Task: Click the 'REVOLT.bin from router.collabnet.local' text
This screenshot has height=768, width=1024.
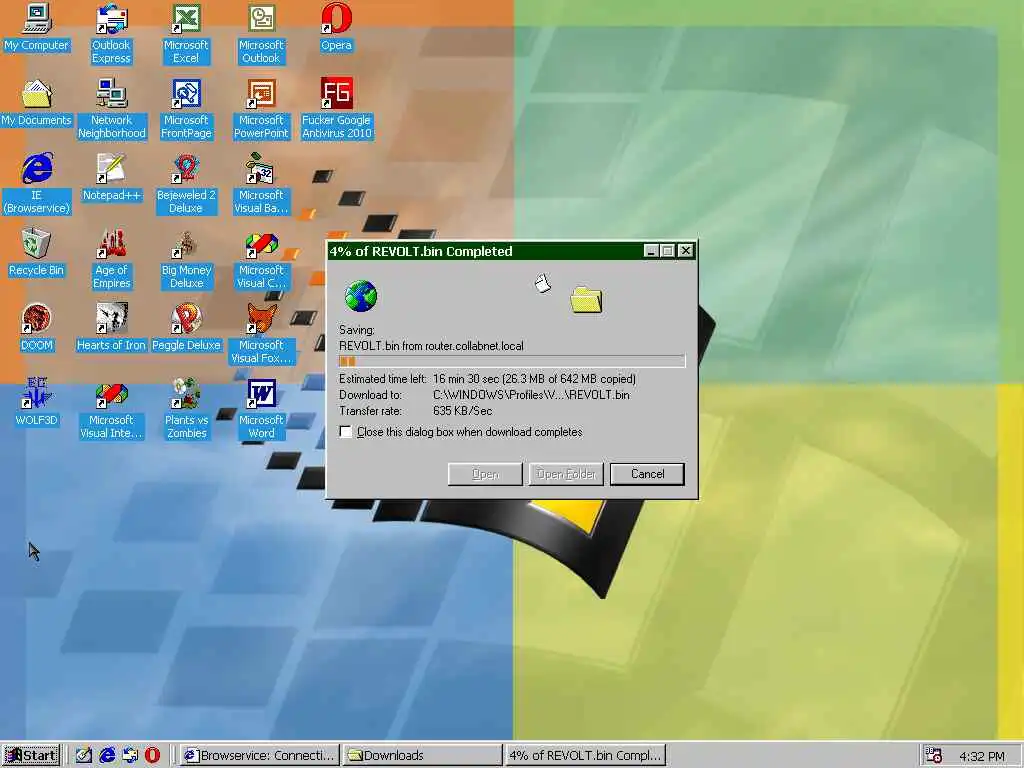Action: pos(431,346)
